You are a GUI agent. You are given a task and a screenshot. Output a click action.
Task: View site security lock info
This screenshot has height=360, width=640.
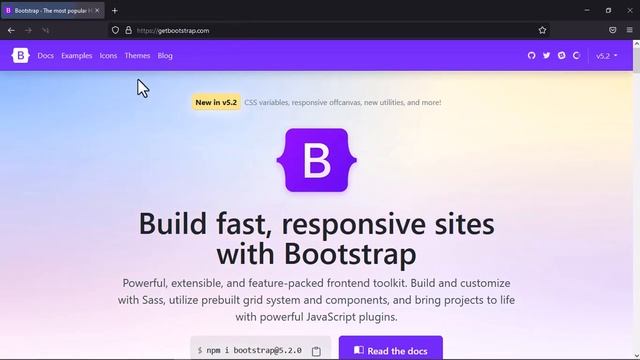128,30
